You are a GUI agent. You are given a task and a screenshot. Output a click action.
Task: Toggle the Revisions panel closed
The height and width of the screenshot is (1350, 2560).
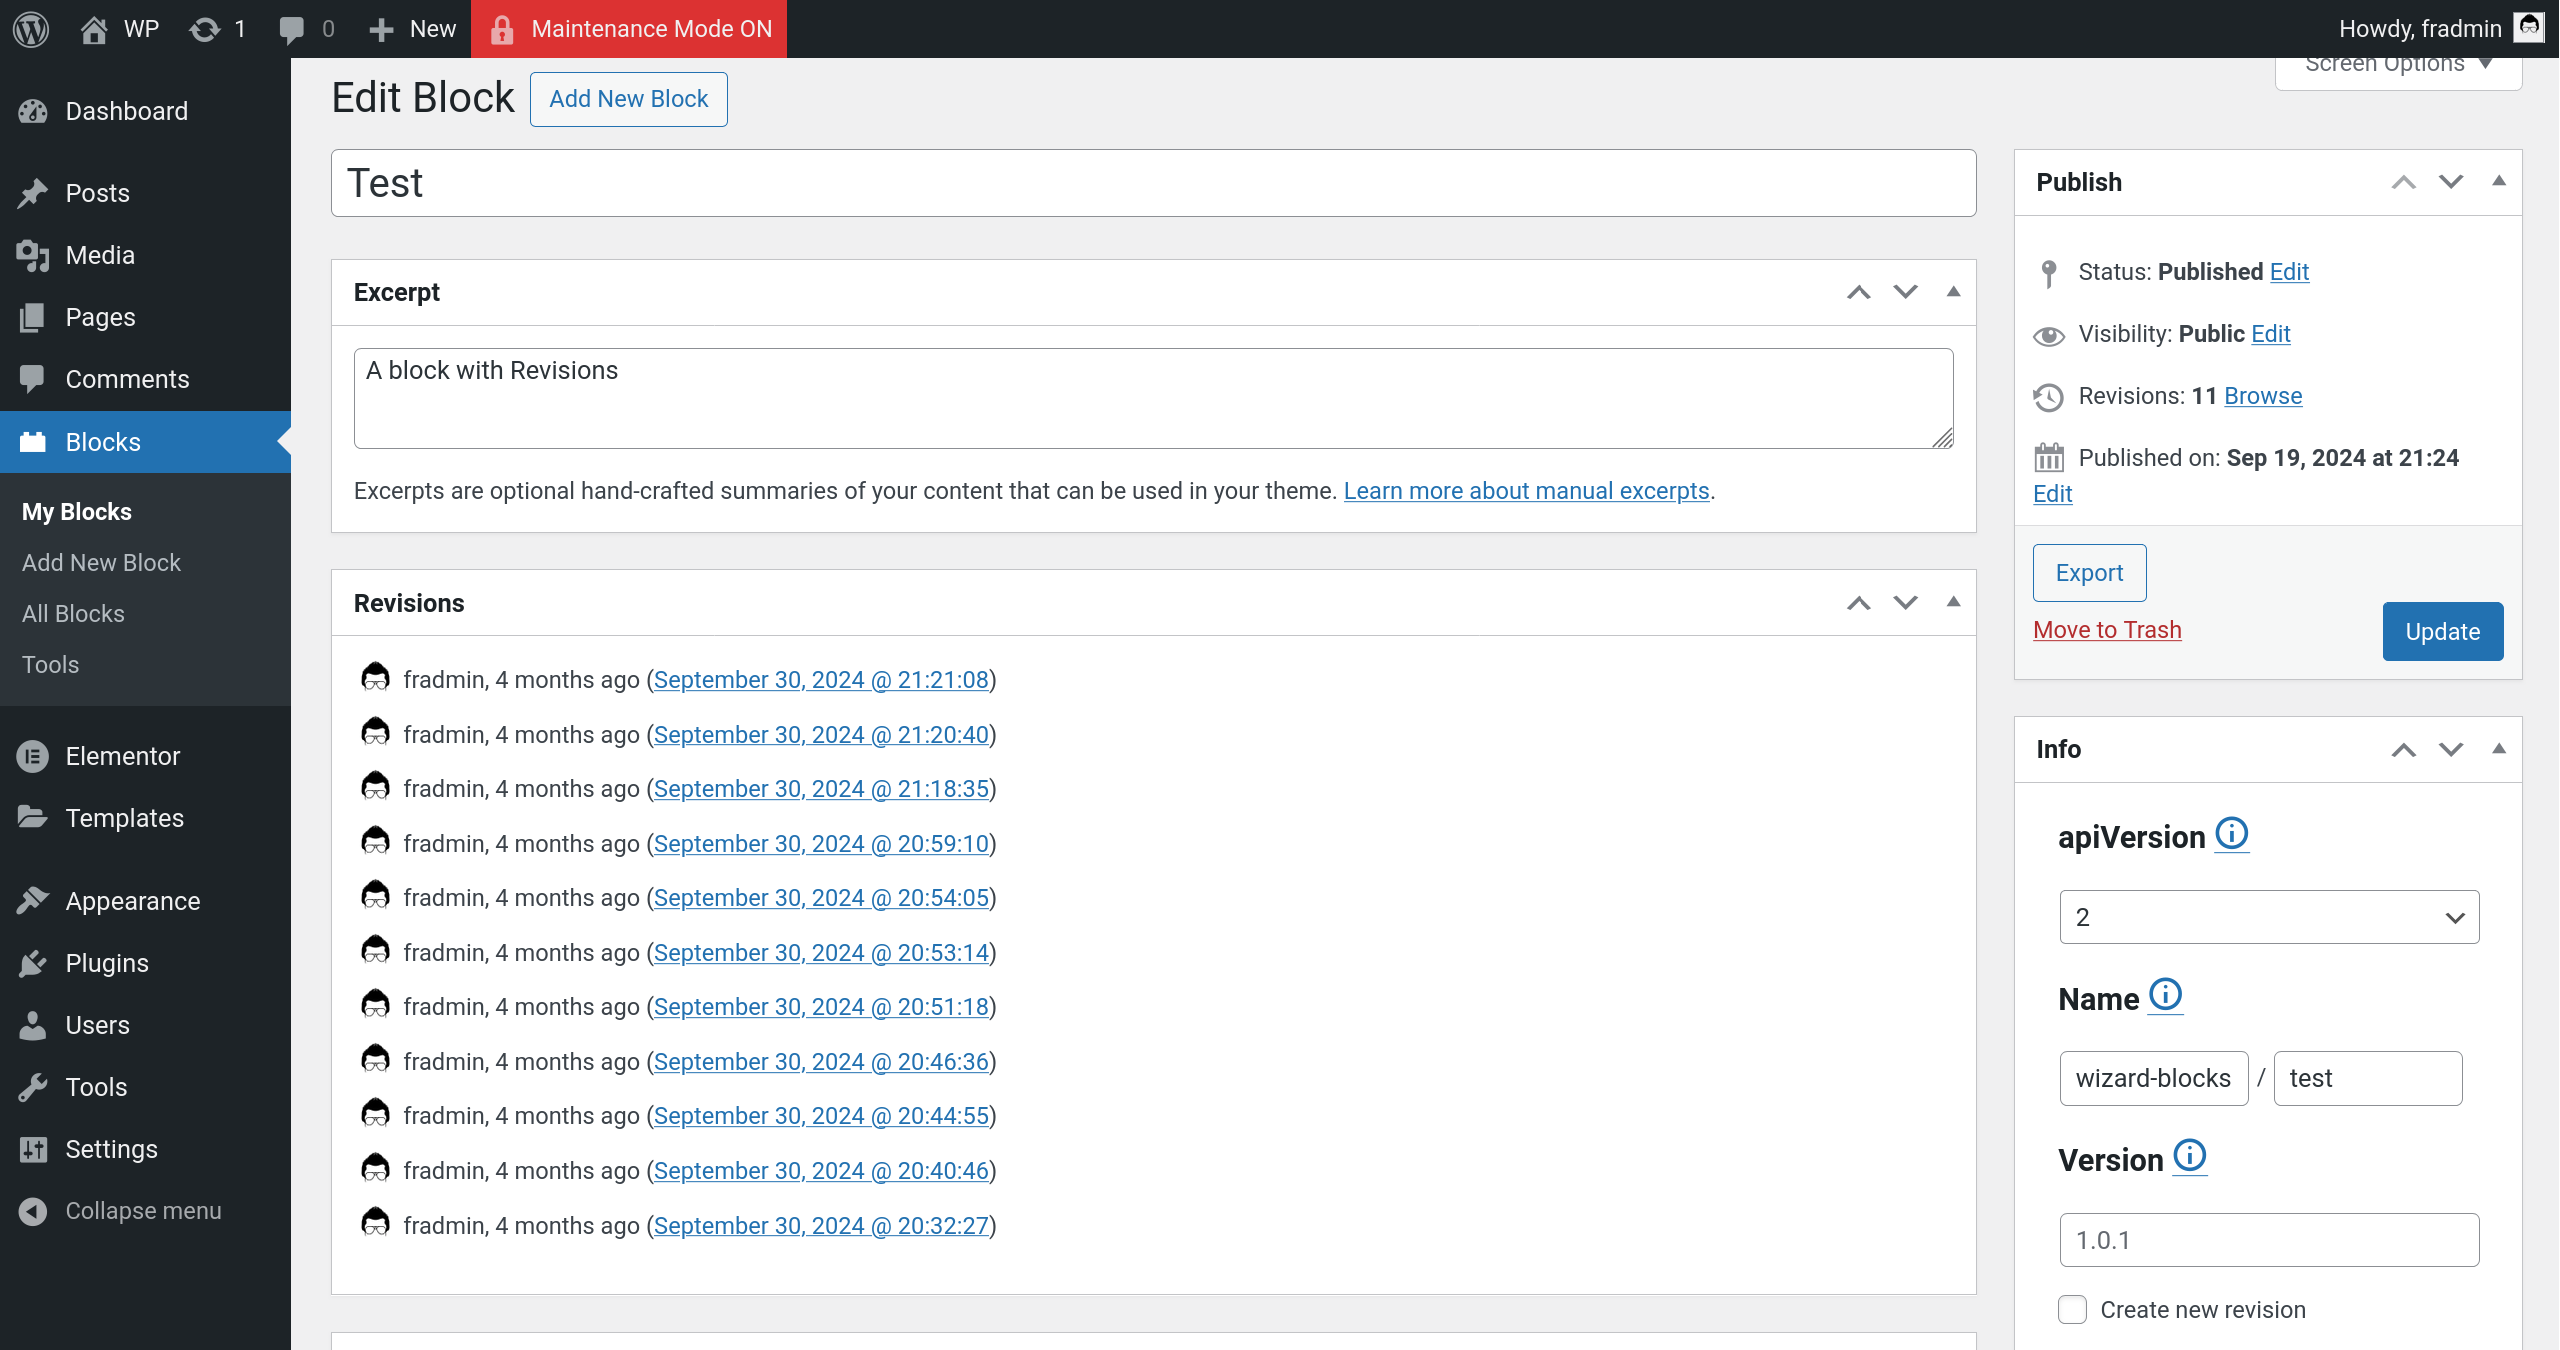coord(1953,602)
